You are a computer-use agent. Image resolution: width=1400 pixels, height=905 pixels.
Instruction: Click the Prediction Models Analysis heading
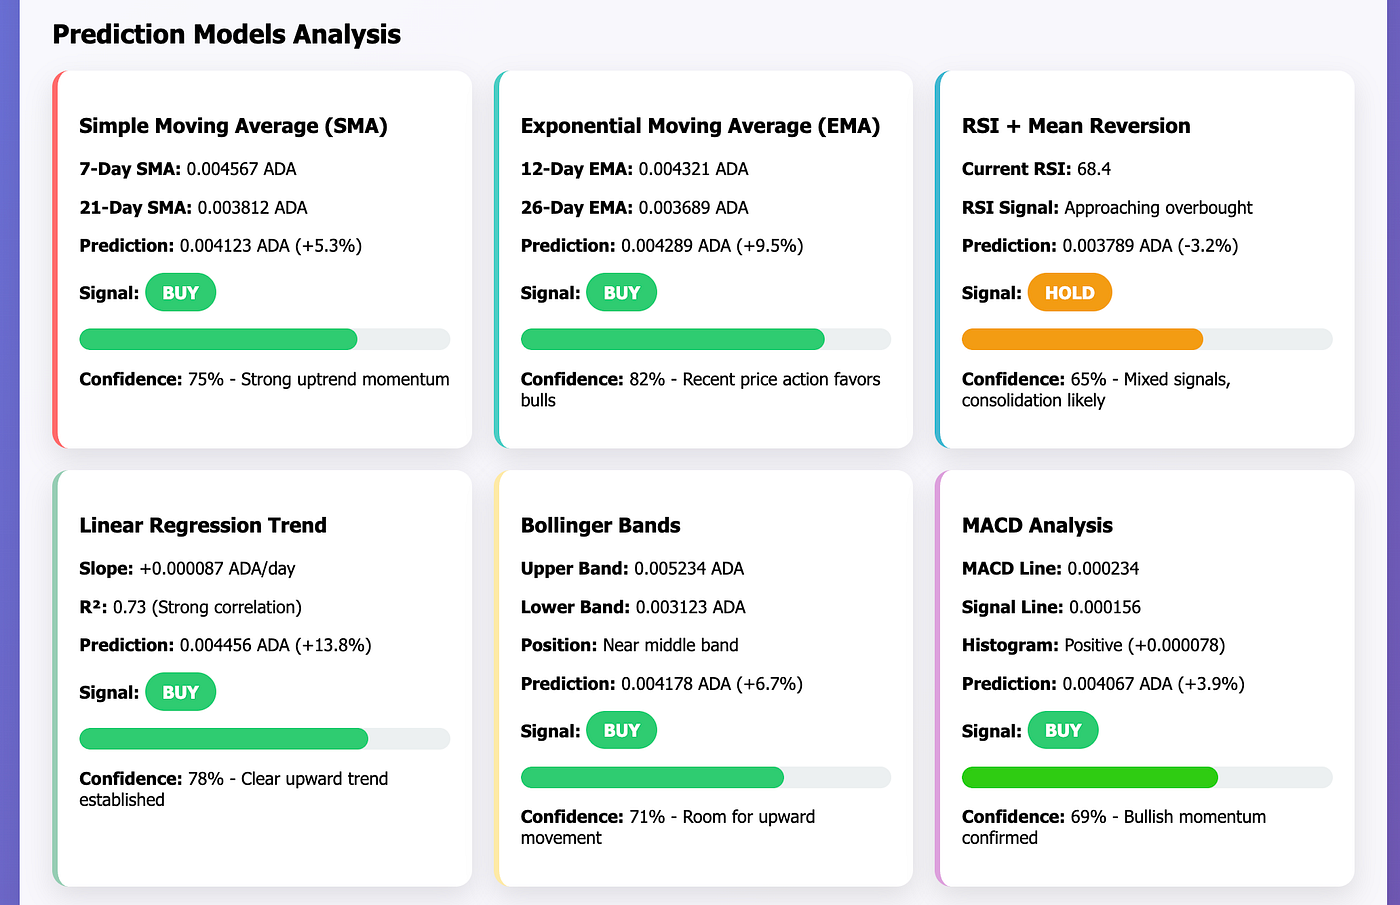(227, 33)
